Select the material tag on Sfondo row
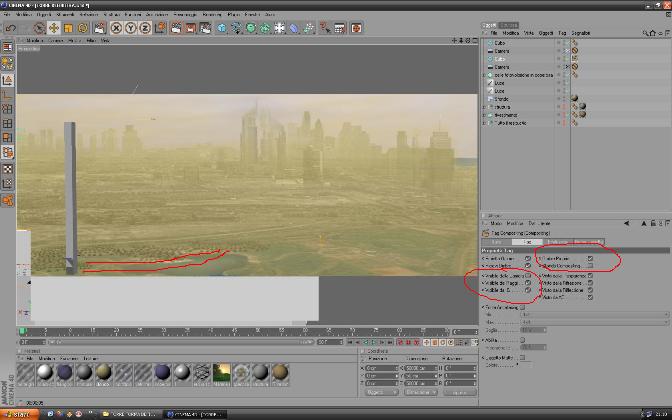Viewport: 672px width, 420px height. click(x=575, y=99)
